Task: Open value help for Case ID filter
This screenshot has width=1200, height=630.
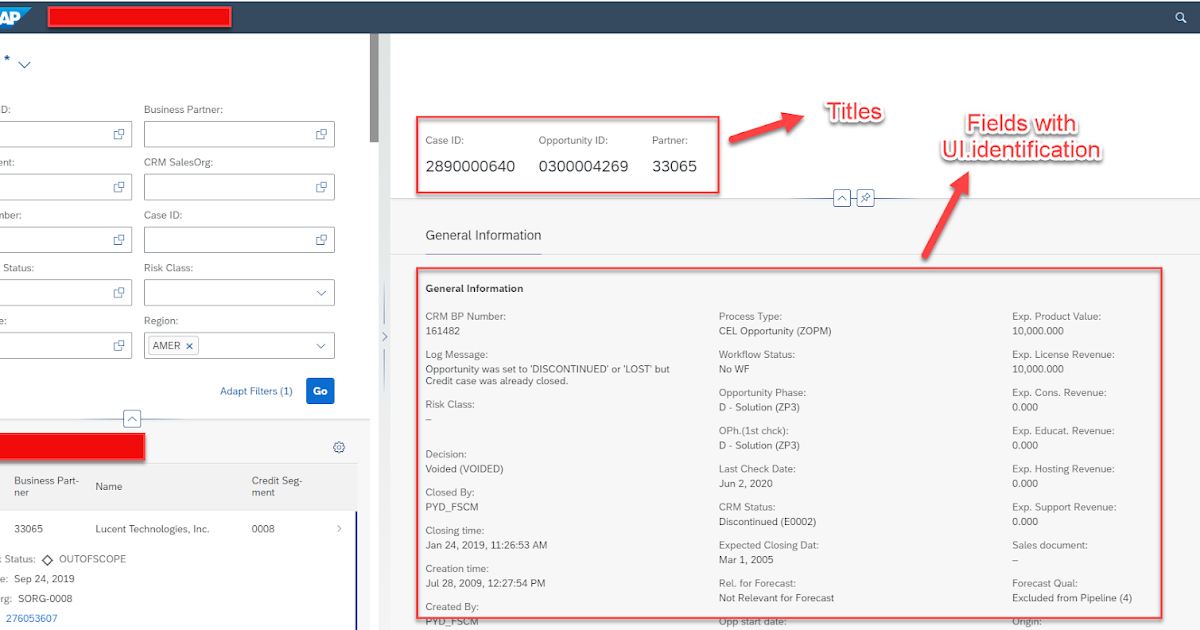Action: tap(321, 239)
